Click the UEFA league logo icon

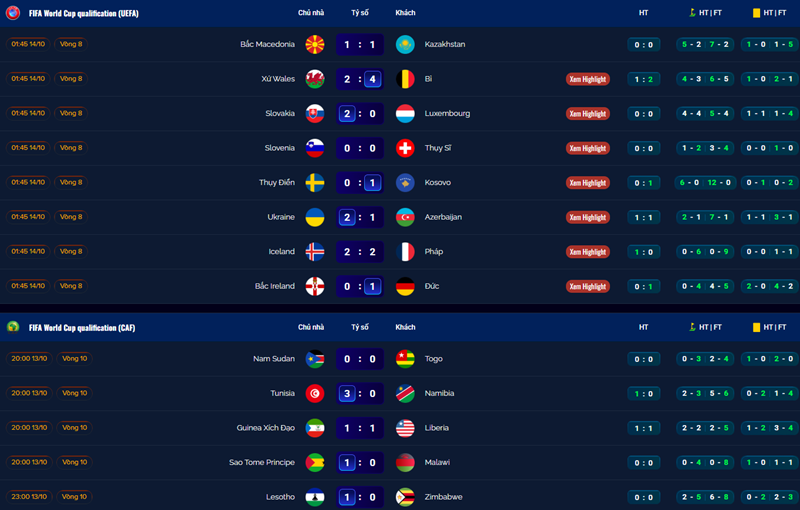[13, 13]
